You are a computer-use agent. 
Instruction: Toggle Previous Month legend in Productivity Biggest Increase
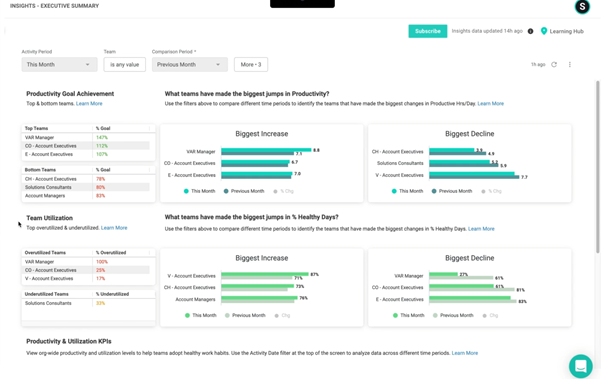(x=244, y=191)
